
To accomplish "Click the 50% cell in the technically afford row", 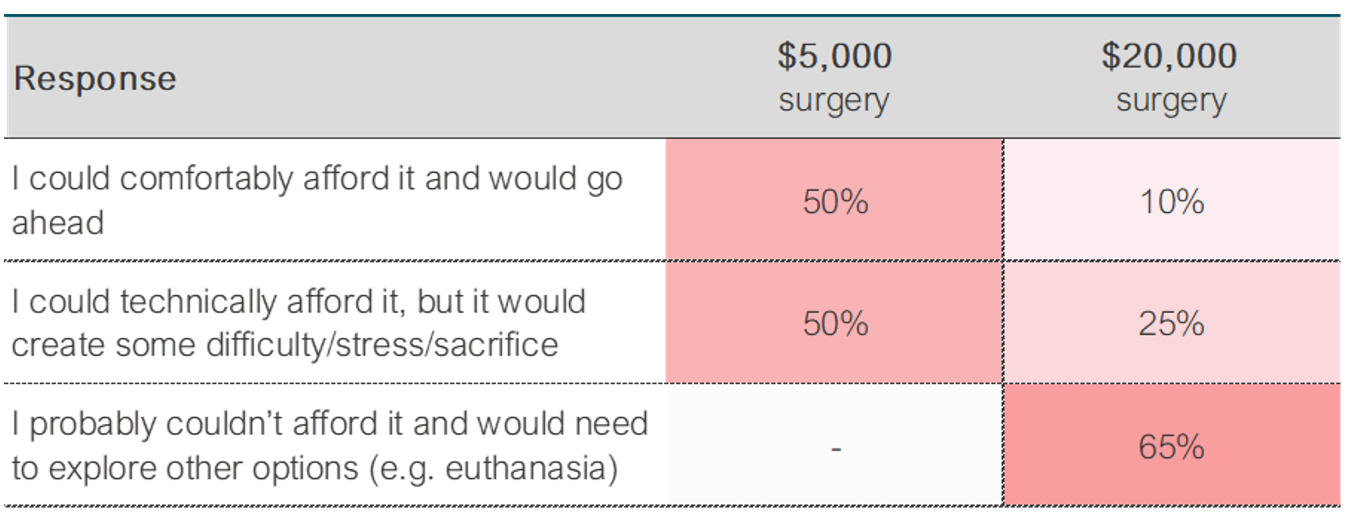I will coord(835,324).
